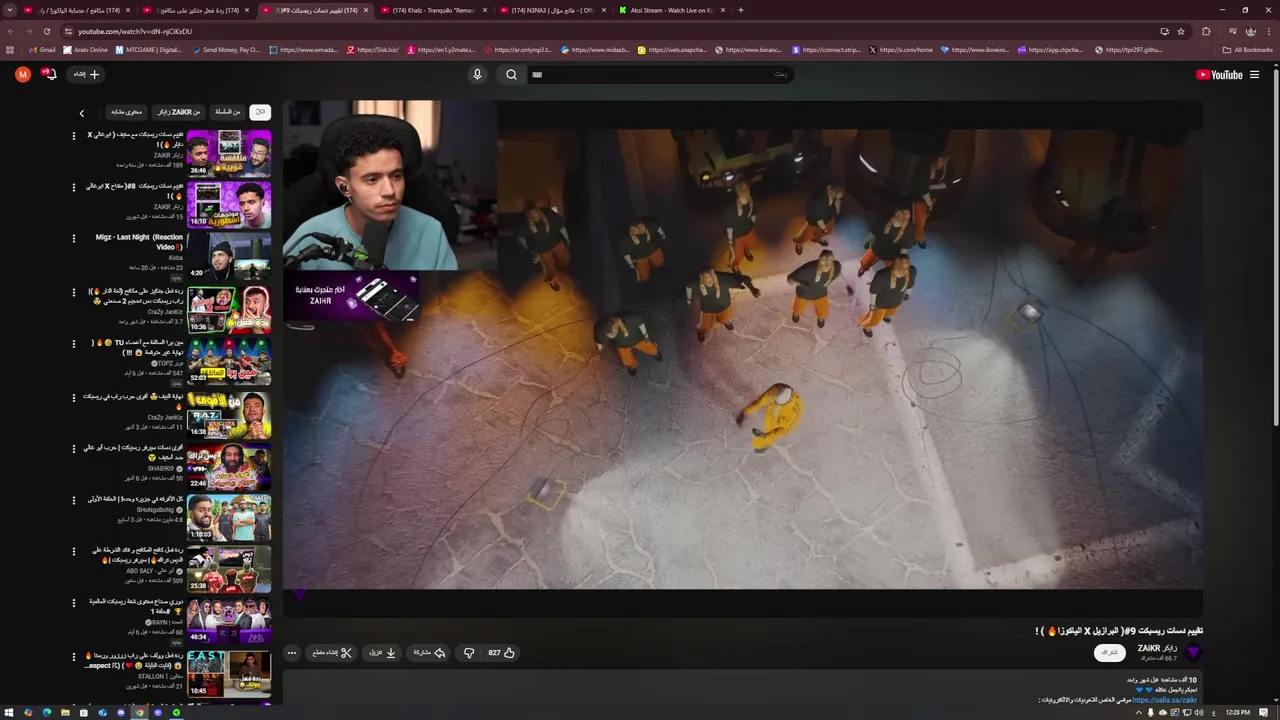Open the options menu for Migz - Last Night
Screen dimensions: 1280x720
(73, 238)
